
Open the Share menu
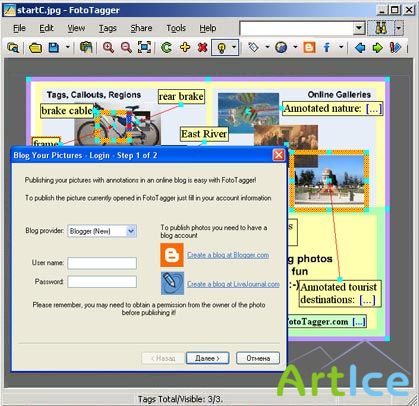(x=141, y=28)
